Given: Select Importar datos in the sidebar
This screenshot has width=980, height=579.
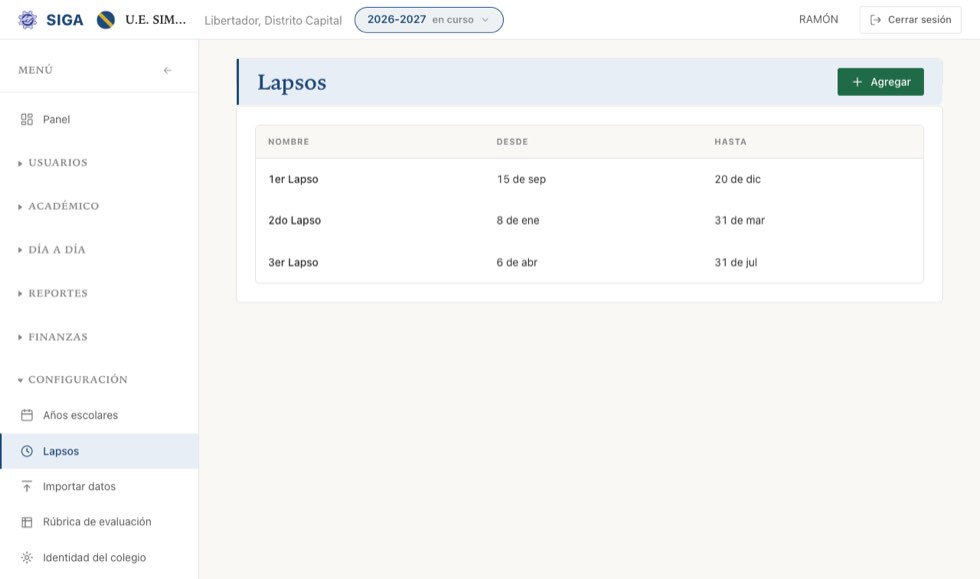Looking at the screenshot, I should click(99, 486).
